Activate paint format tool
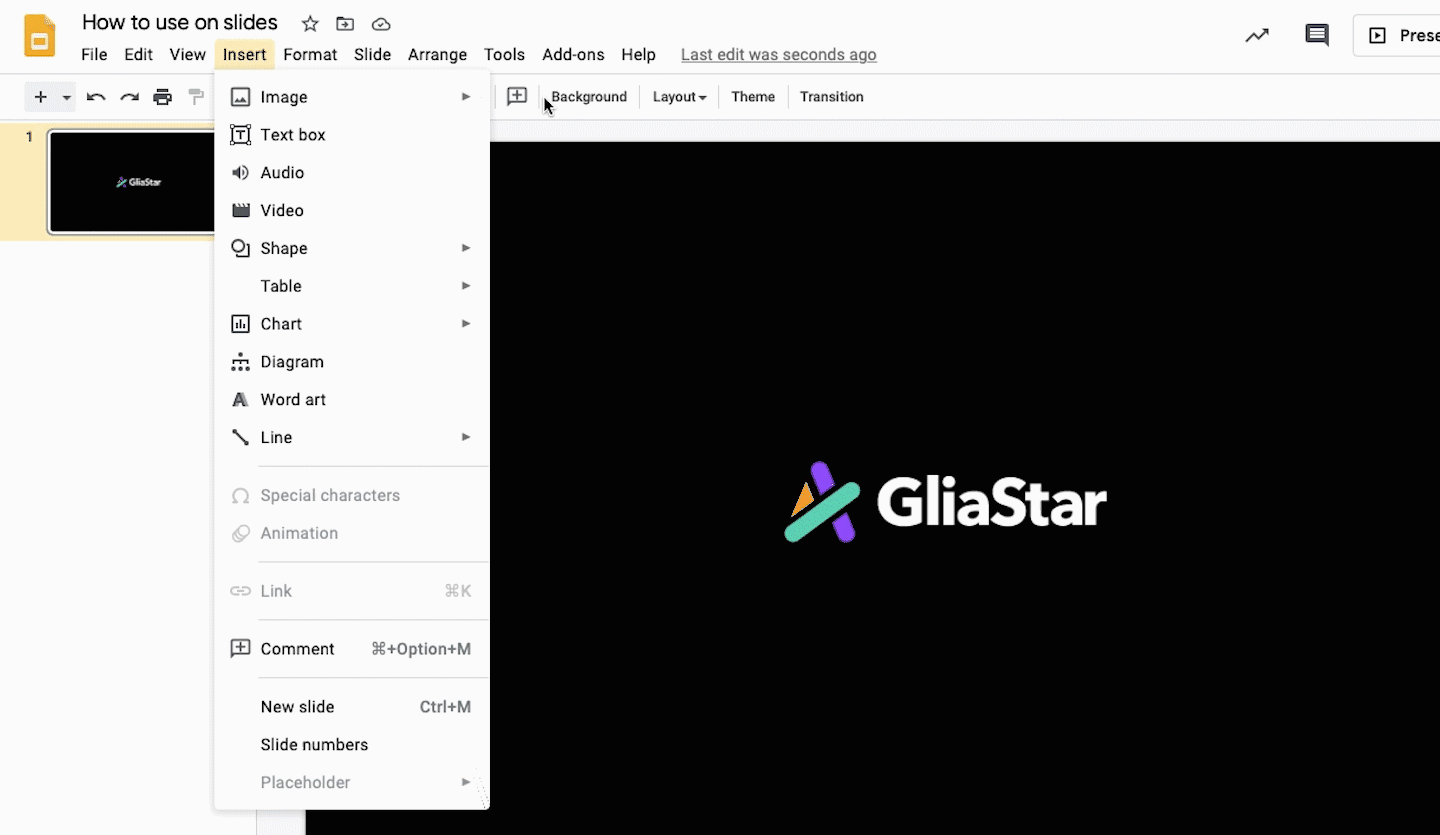This screenshot has width=1440, height=835. tap(196, 97)
